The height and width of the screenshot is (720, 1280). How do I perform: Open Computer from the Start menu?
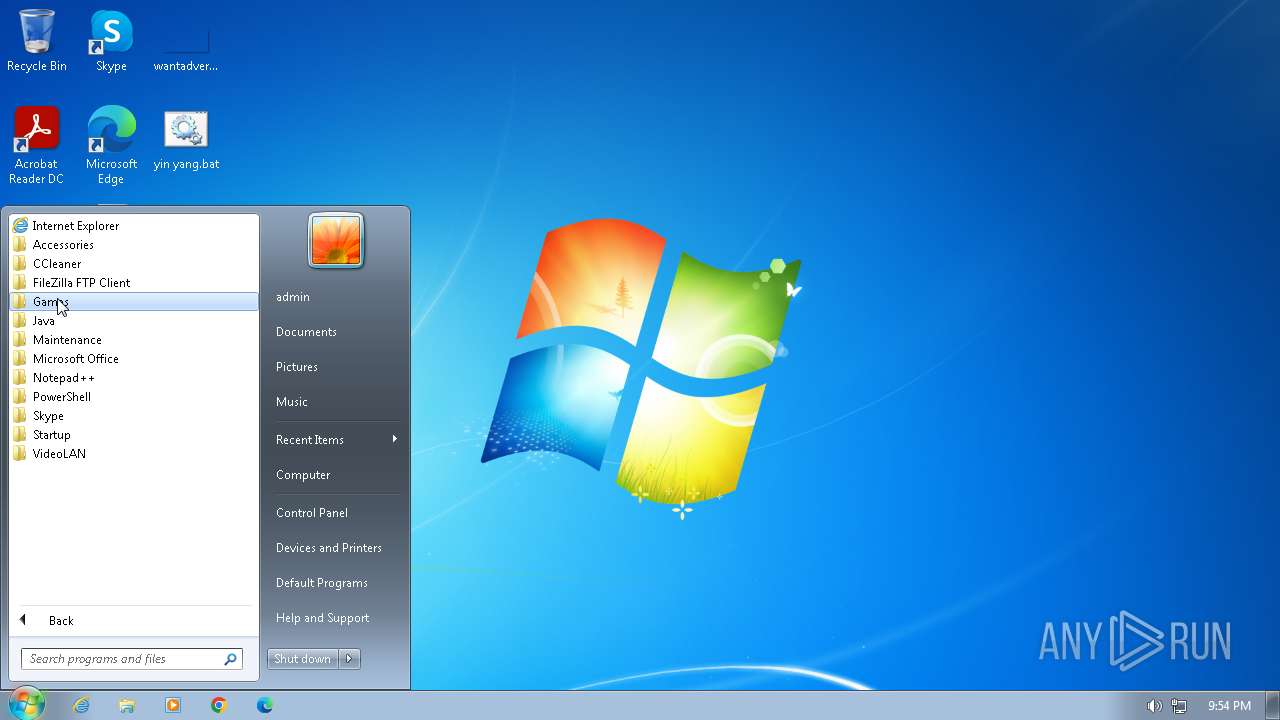pos(335,475)
